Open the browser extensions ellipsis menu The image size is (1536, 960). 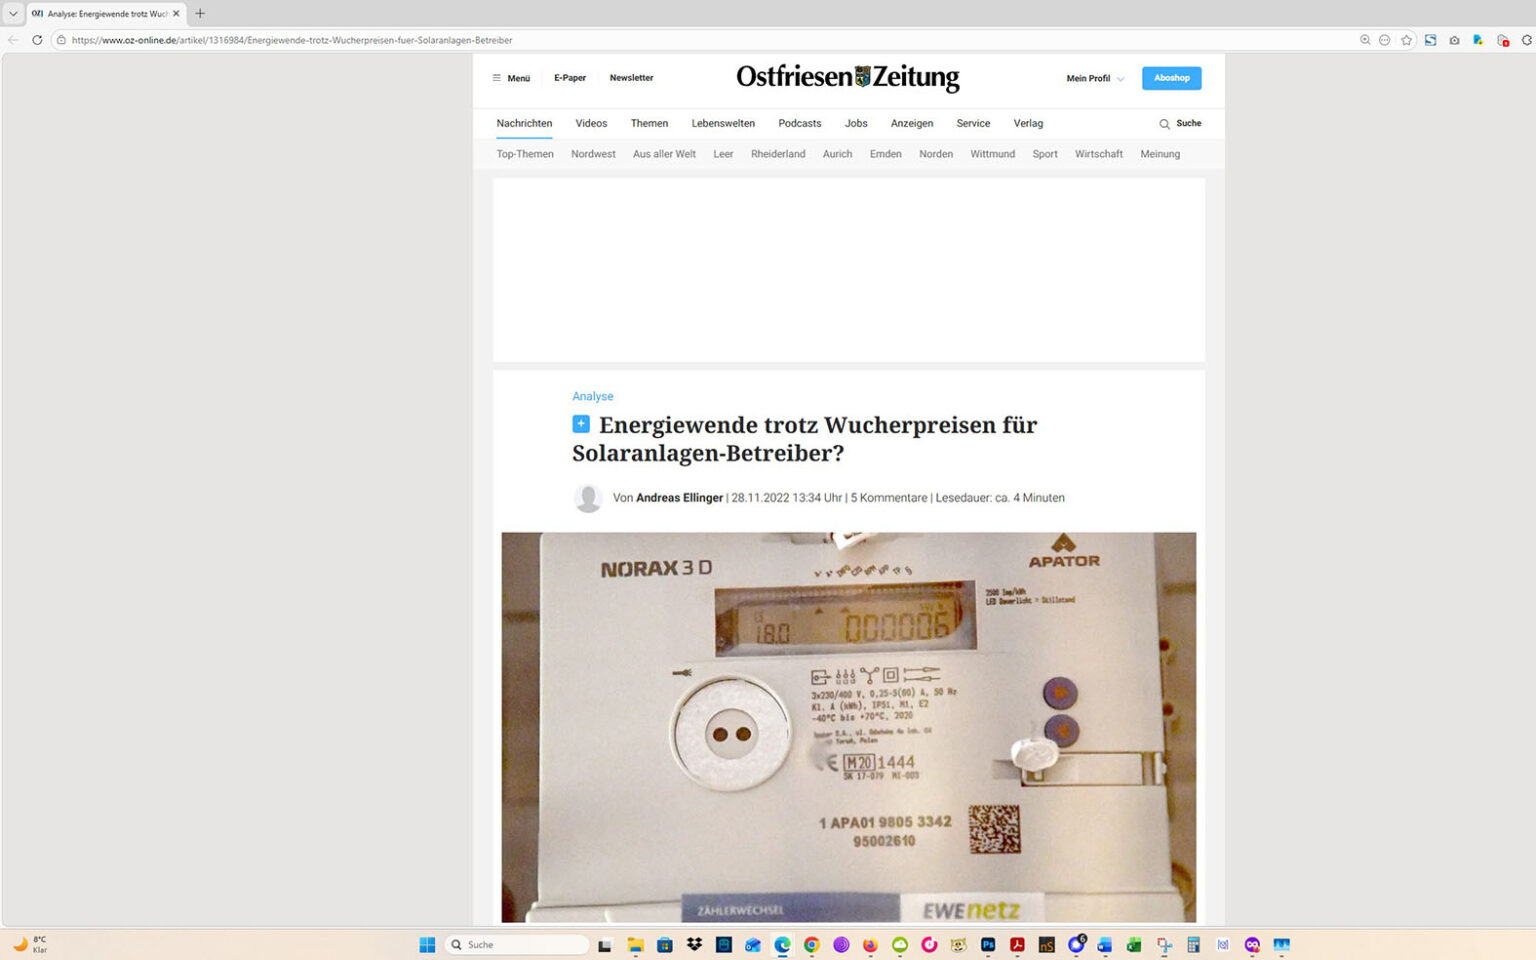point(1384,40)
